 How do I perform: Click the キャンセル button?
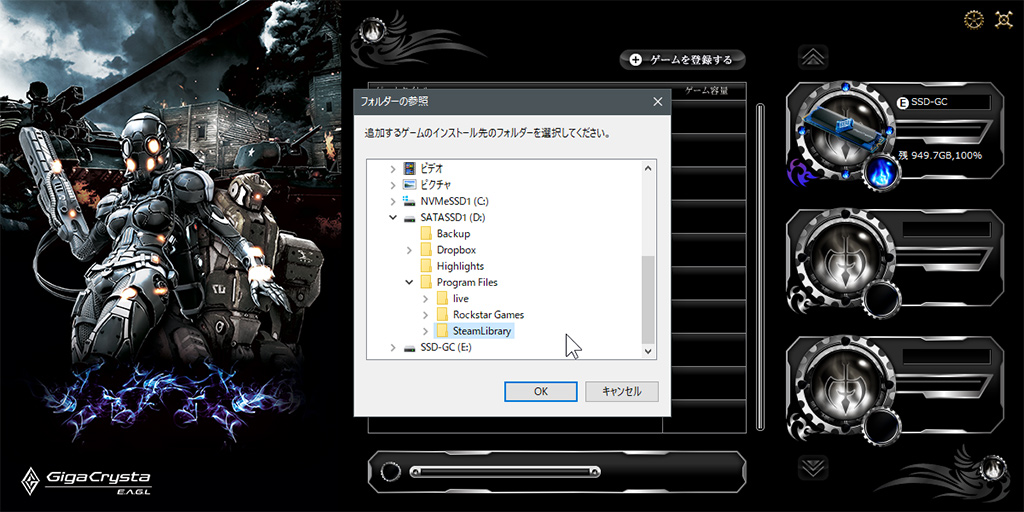pyautogui.click(x=622, y=391)
